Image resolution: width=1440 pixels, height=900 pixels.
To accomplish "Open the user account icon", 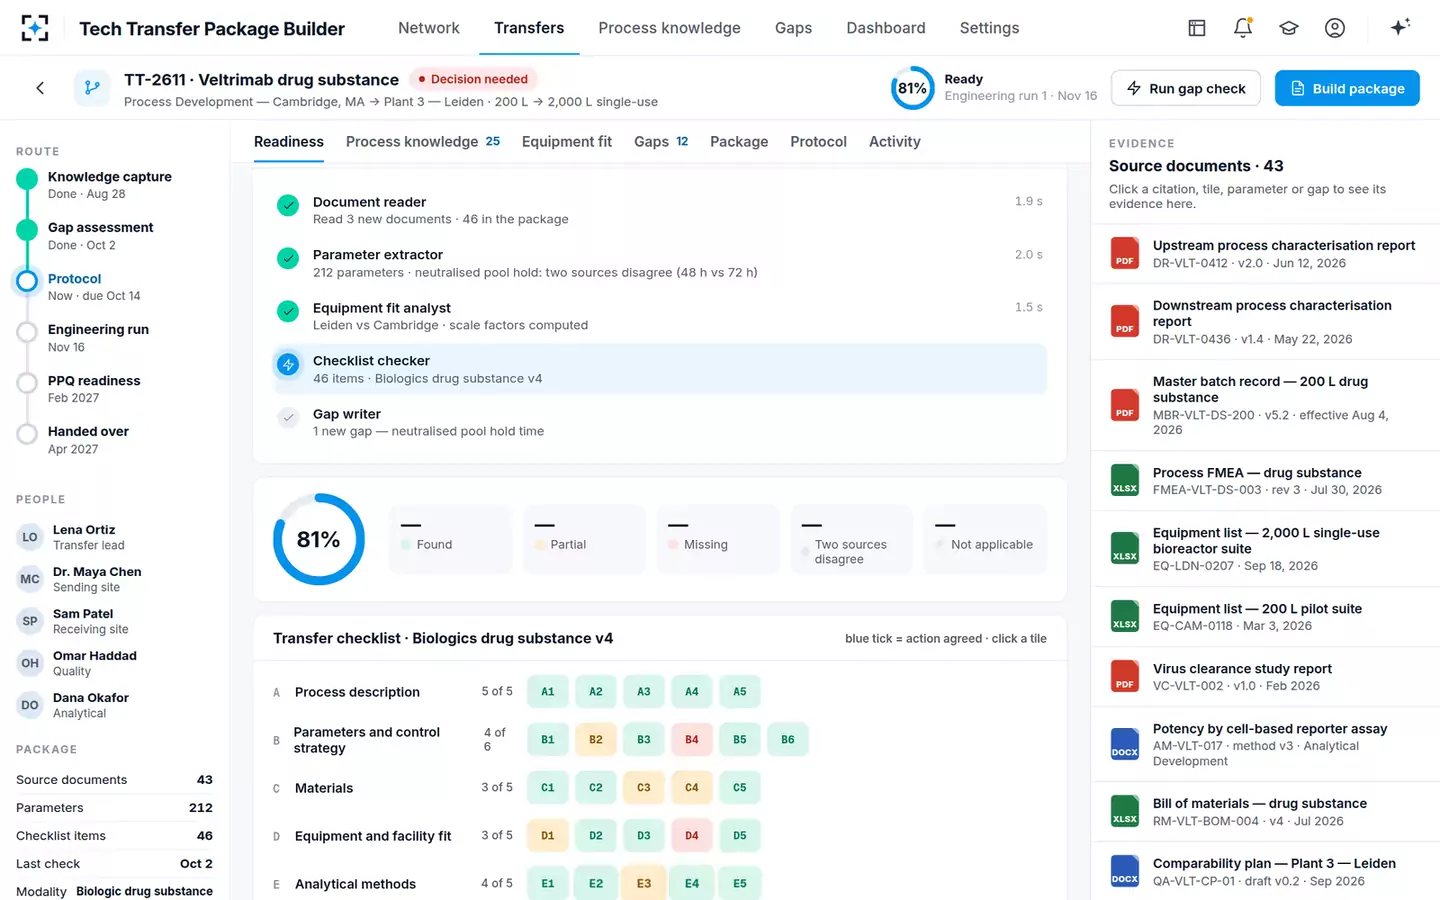I will 1335,28.
